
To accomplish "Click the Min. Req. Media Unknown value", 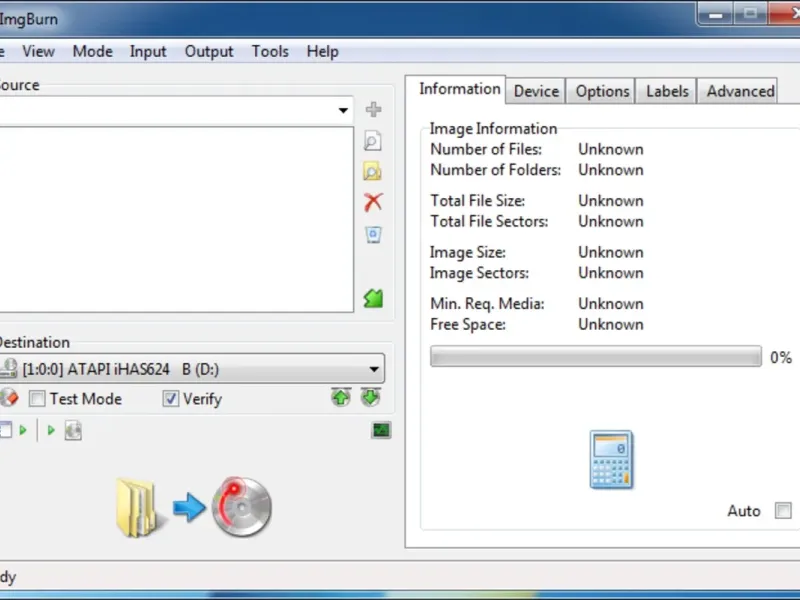I will (610, 304).
